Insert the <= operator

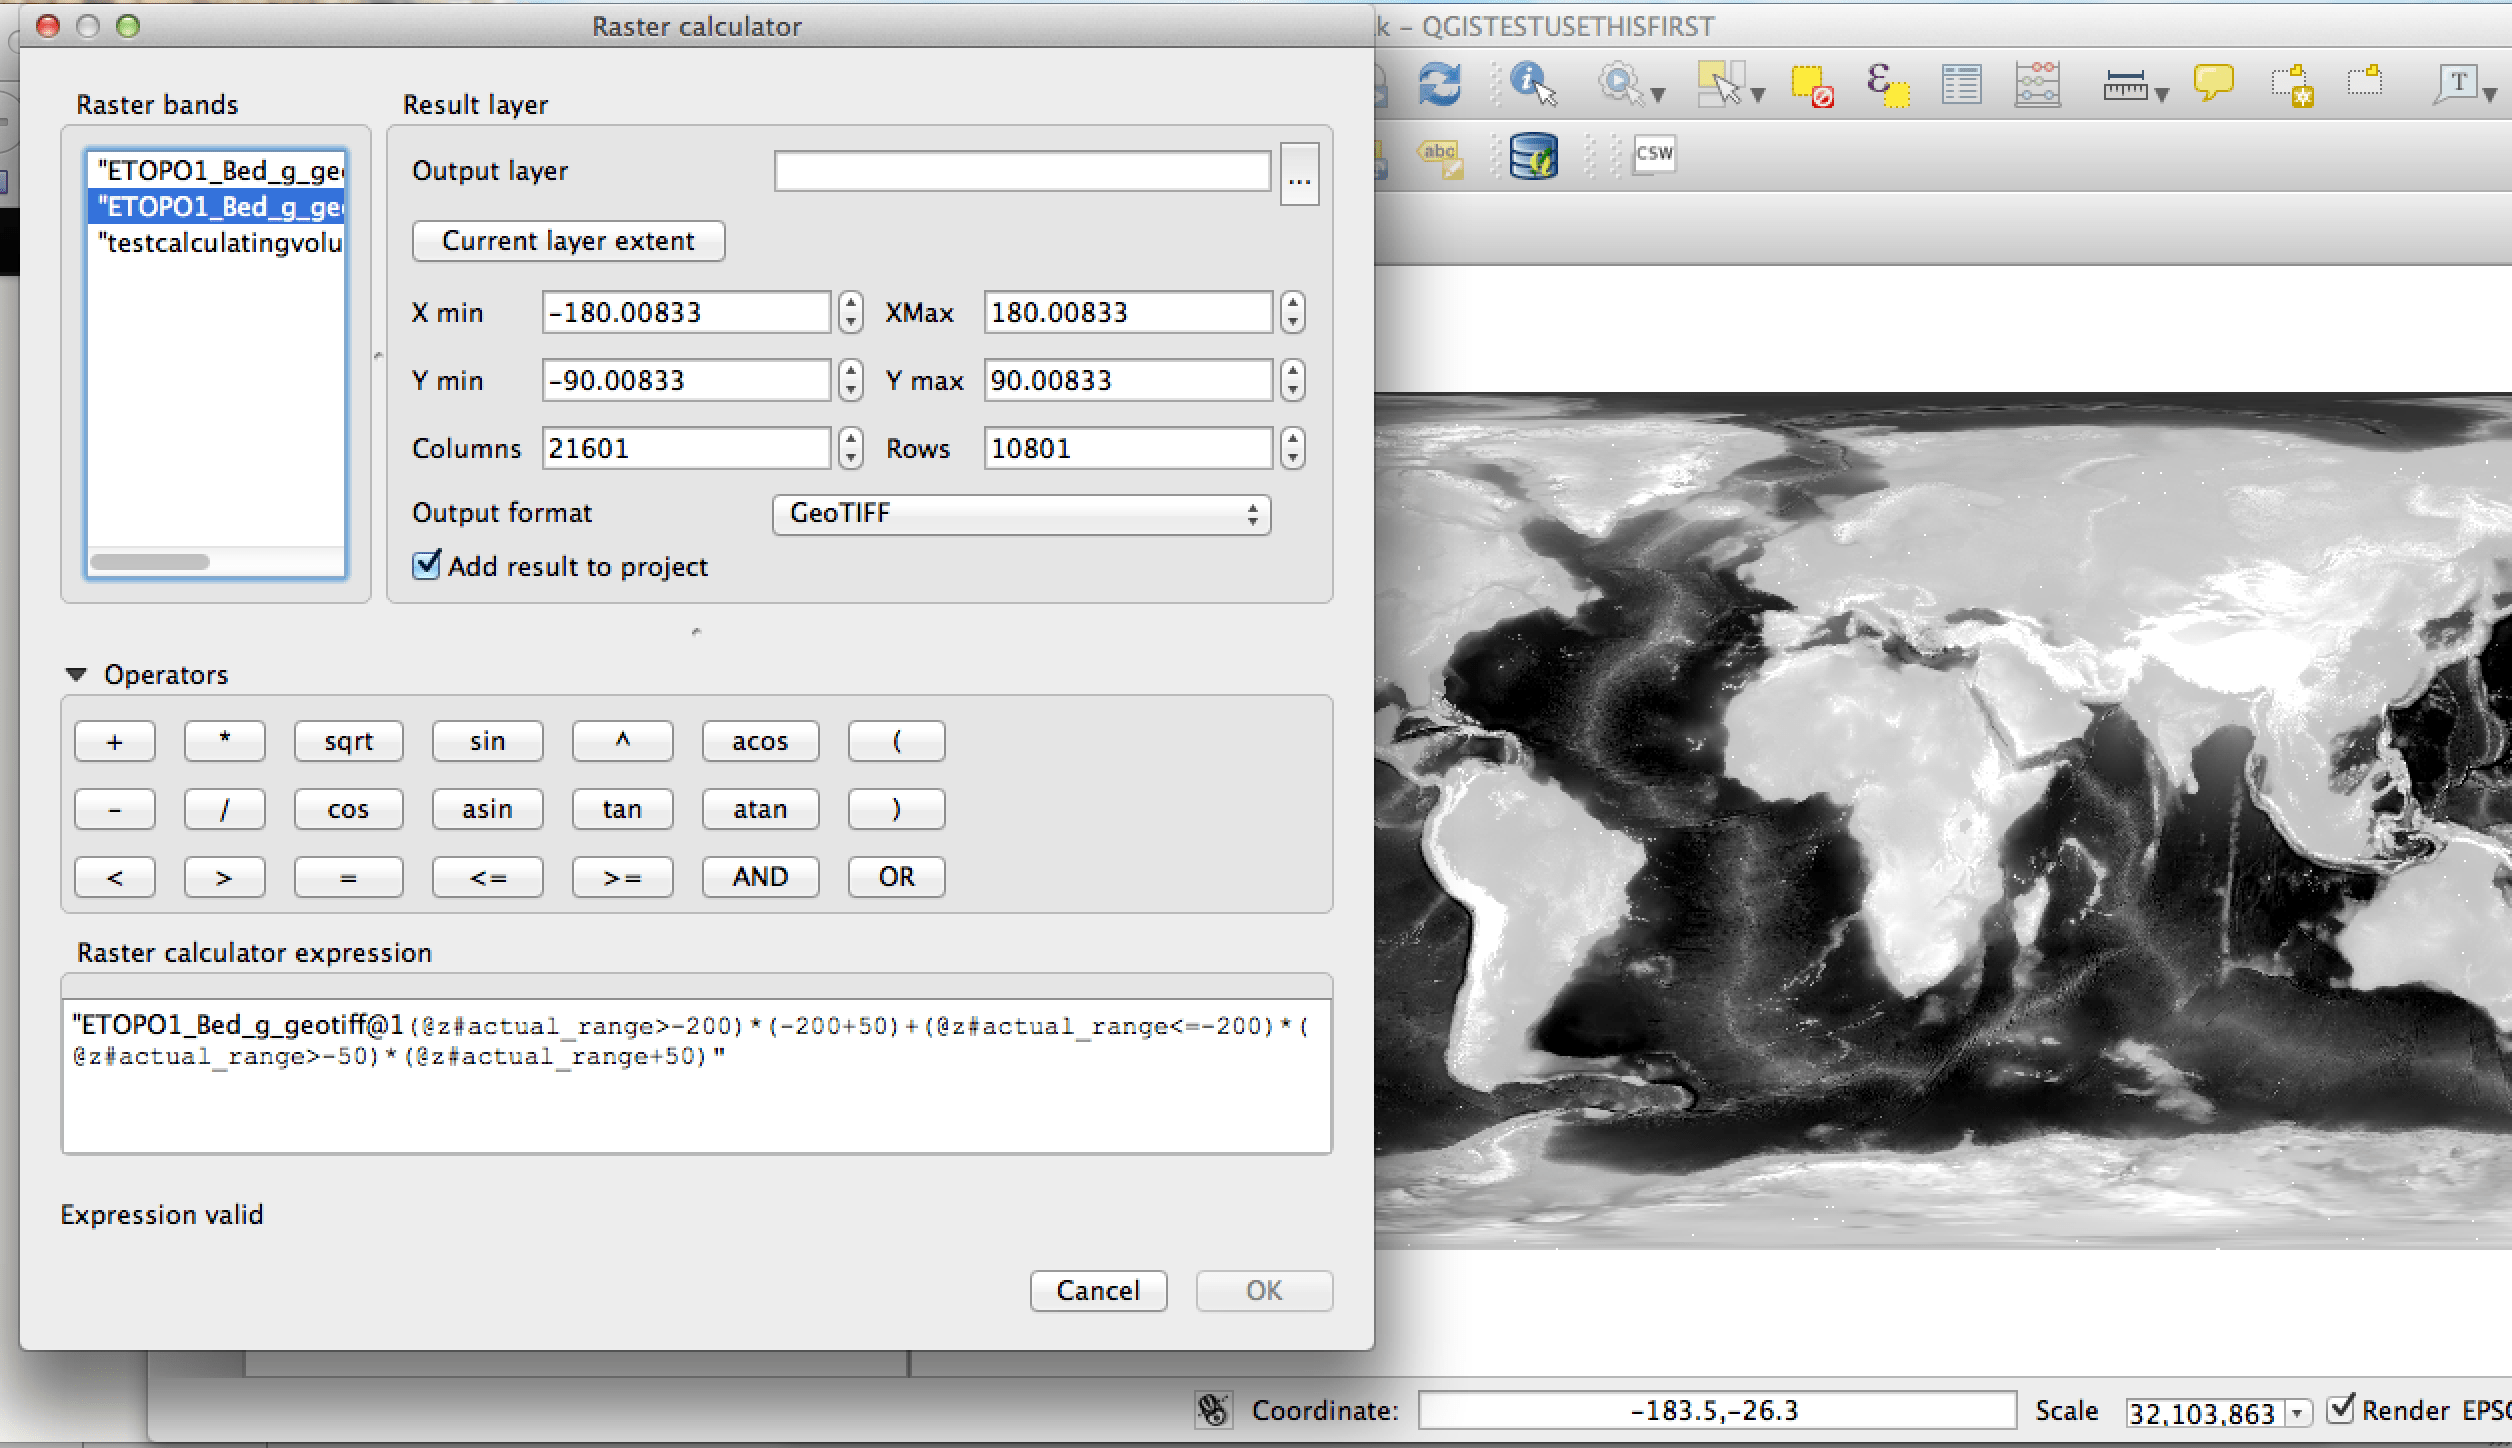point(487,877)
